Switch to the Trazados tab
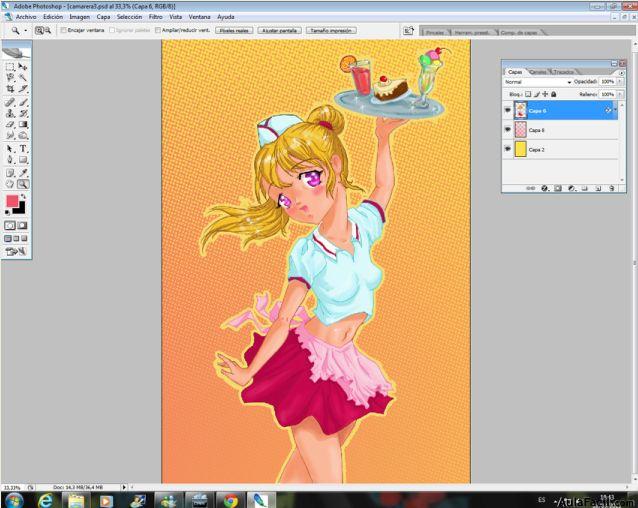 563,72
